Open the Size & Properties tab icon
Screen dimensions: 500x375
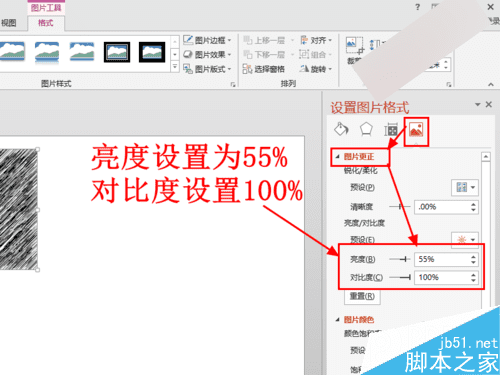pos(391,130)
